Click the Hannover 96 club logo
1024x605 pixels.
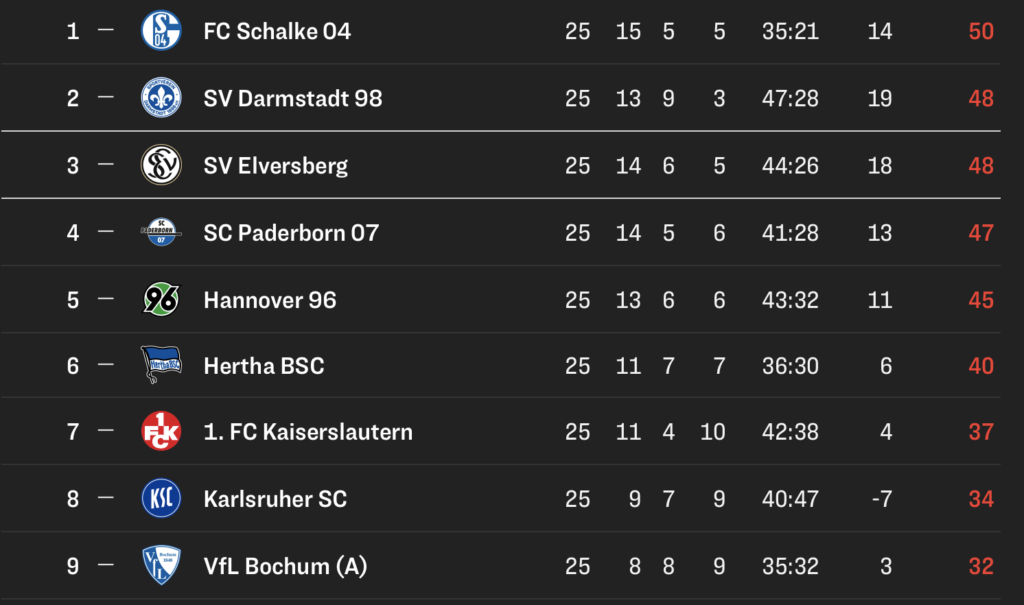click(161, 299)
